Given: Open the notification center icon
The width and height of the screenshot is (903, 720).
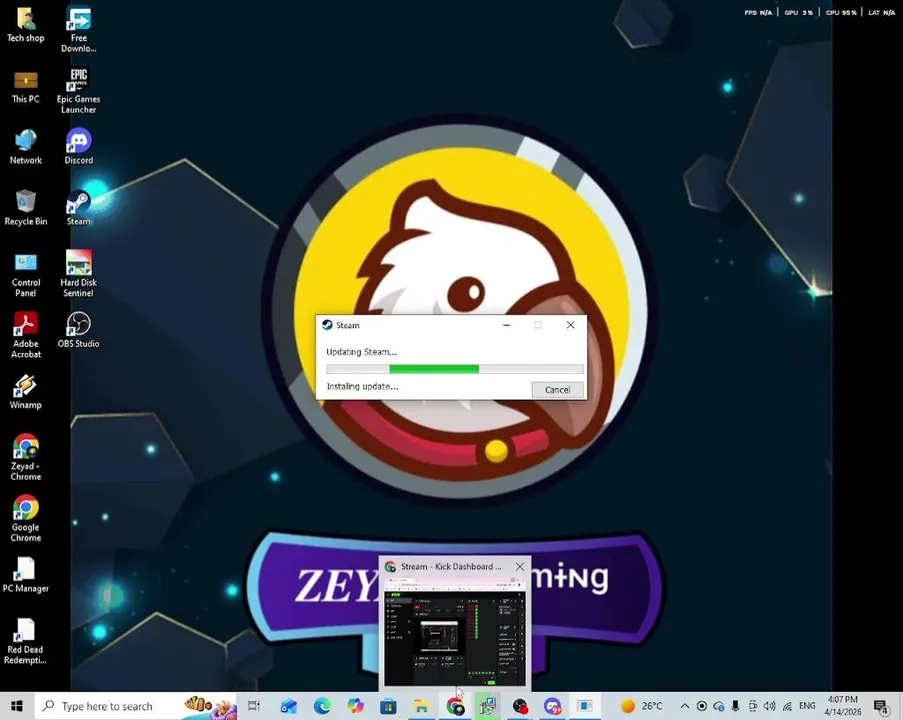Looking at the screenshot, I should tap(881, 706).
